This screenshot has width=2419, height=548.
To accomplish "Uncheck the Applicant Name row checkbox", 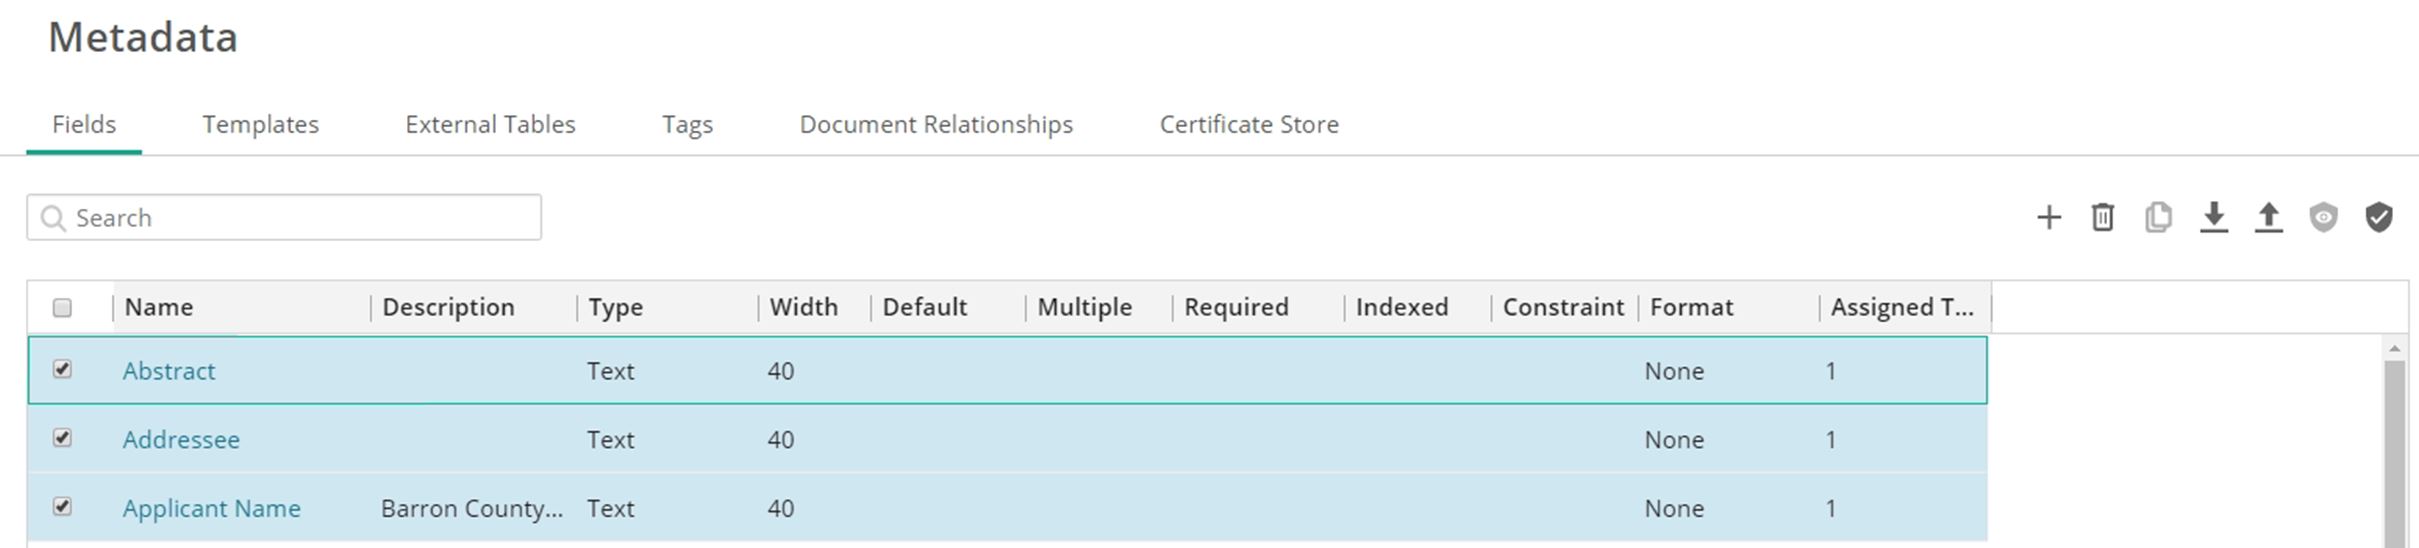I will click(x=62, y=507).
